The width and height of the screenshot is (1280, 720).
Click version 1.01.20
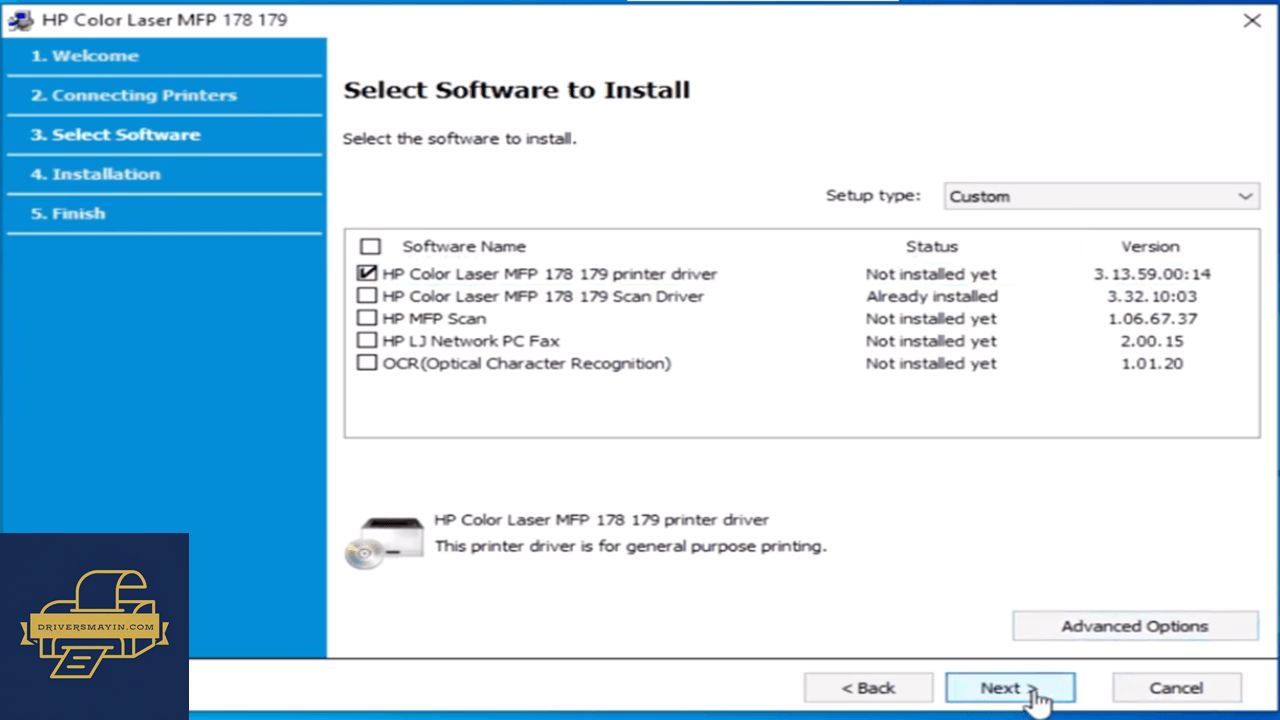pyautogui.click(x=1152, y=364)
